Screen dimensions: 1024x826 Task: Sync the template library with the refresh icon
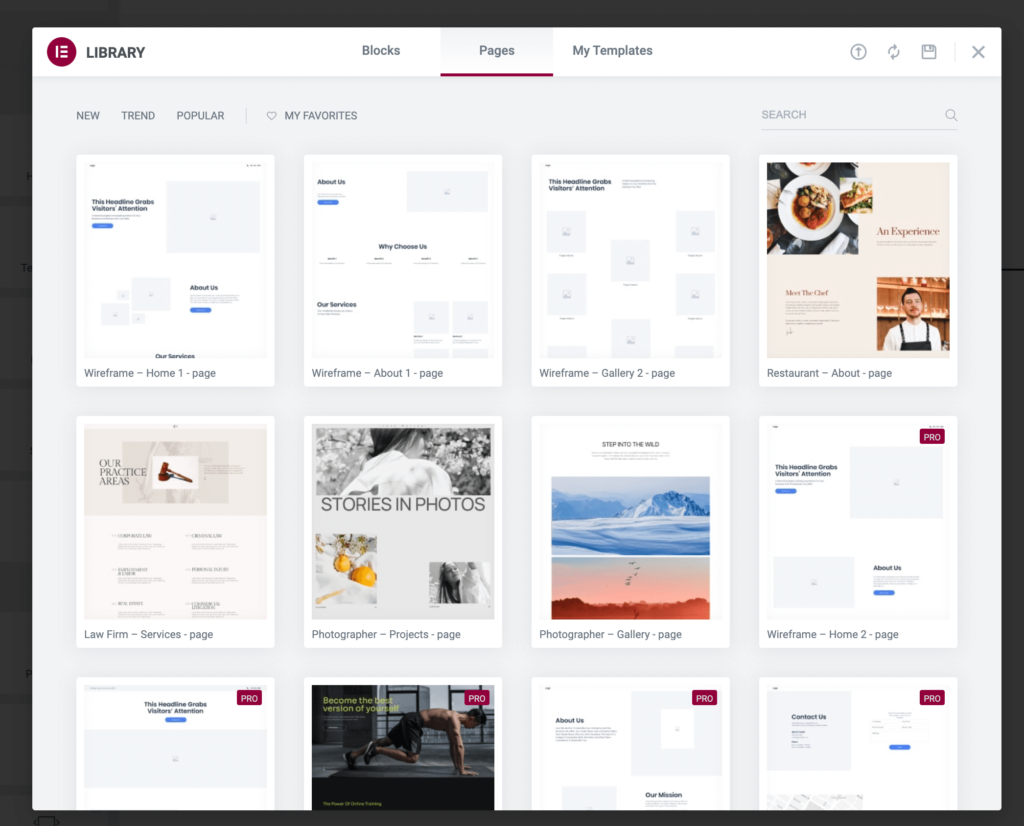click(893, 51)
